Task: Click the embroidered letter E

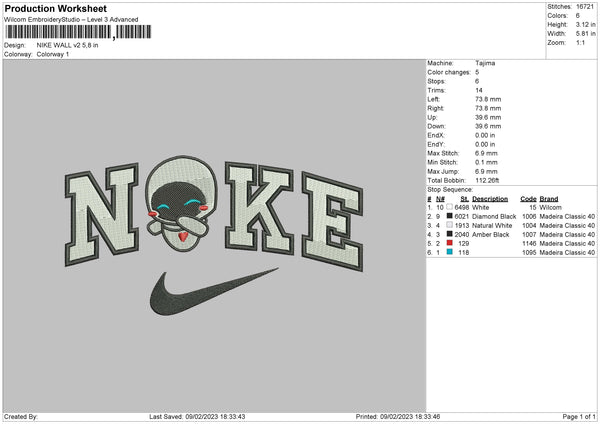Action: tap(332, 222)
